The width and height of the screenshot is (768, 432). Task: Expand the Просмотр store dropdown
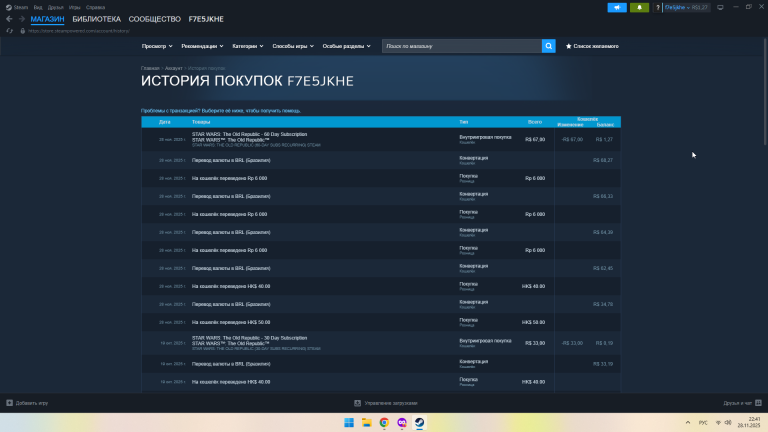(157, 46)
